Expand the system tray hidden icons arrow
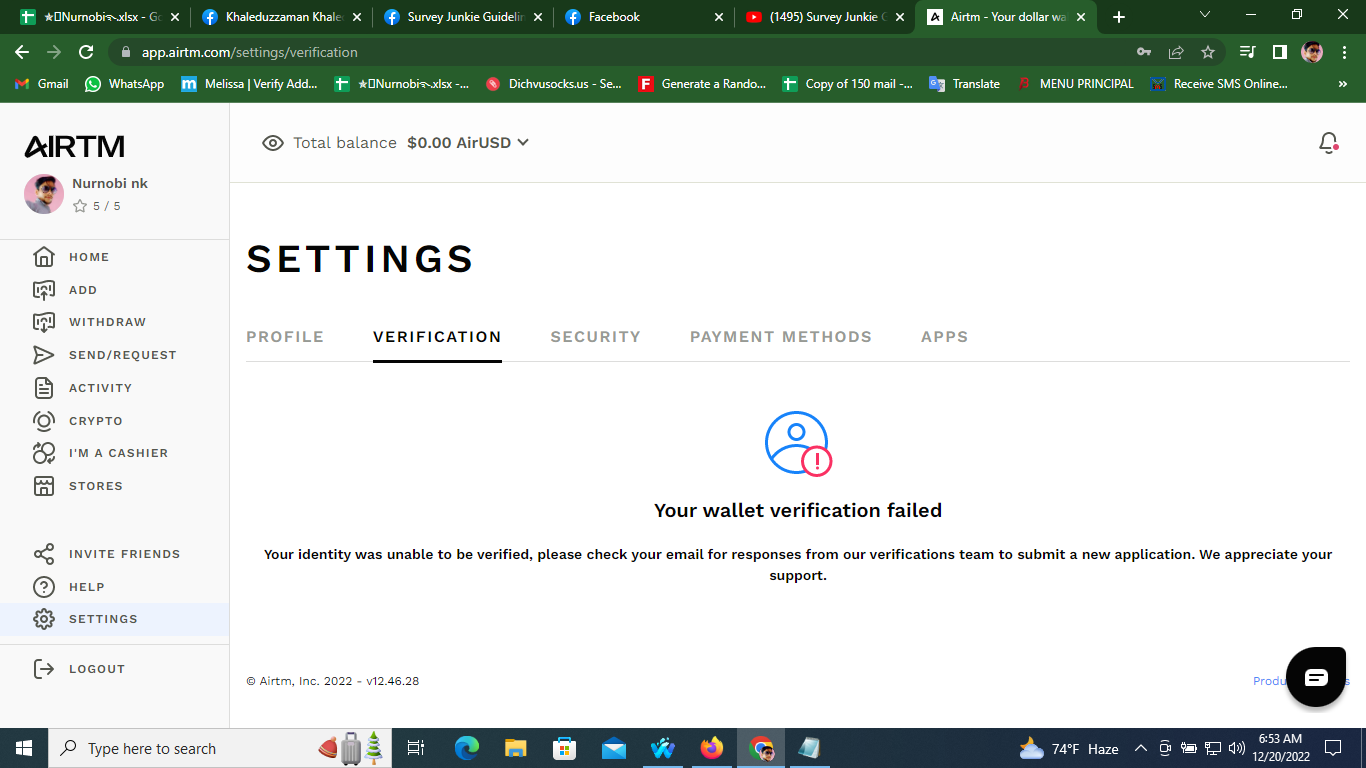 1140,748
